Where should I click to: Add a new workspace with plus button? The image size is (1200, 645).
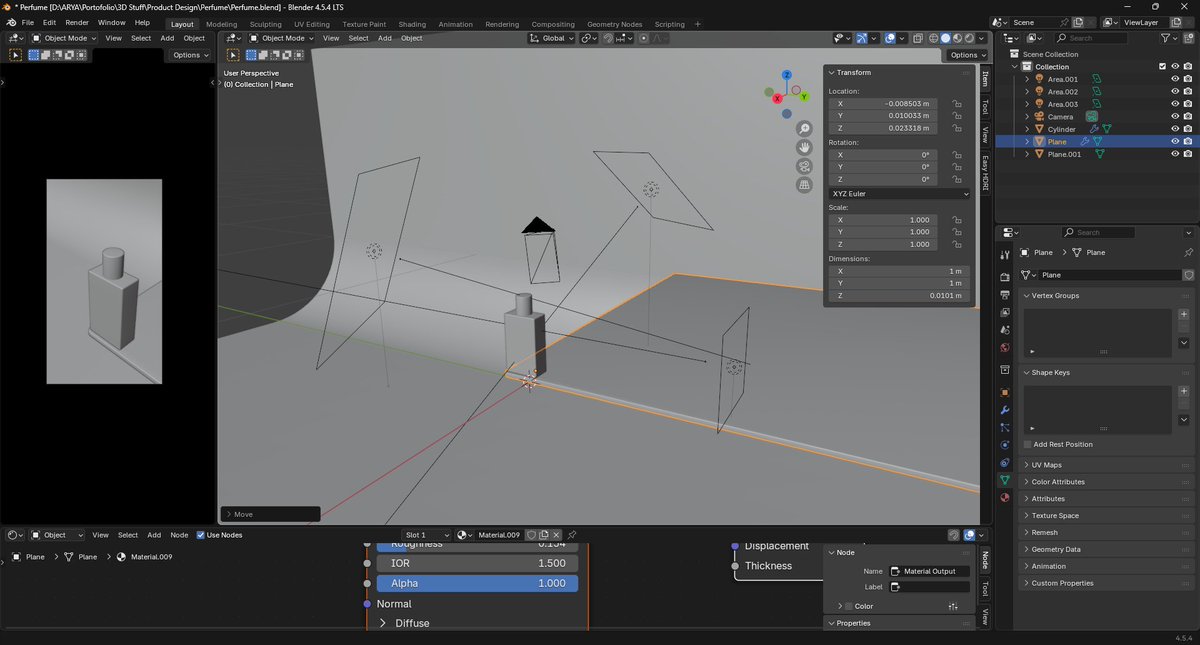click(698, 24)
